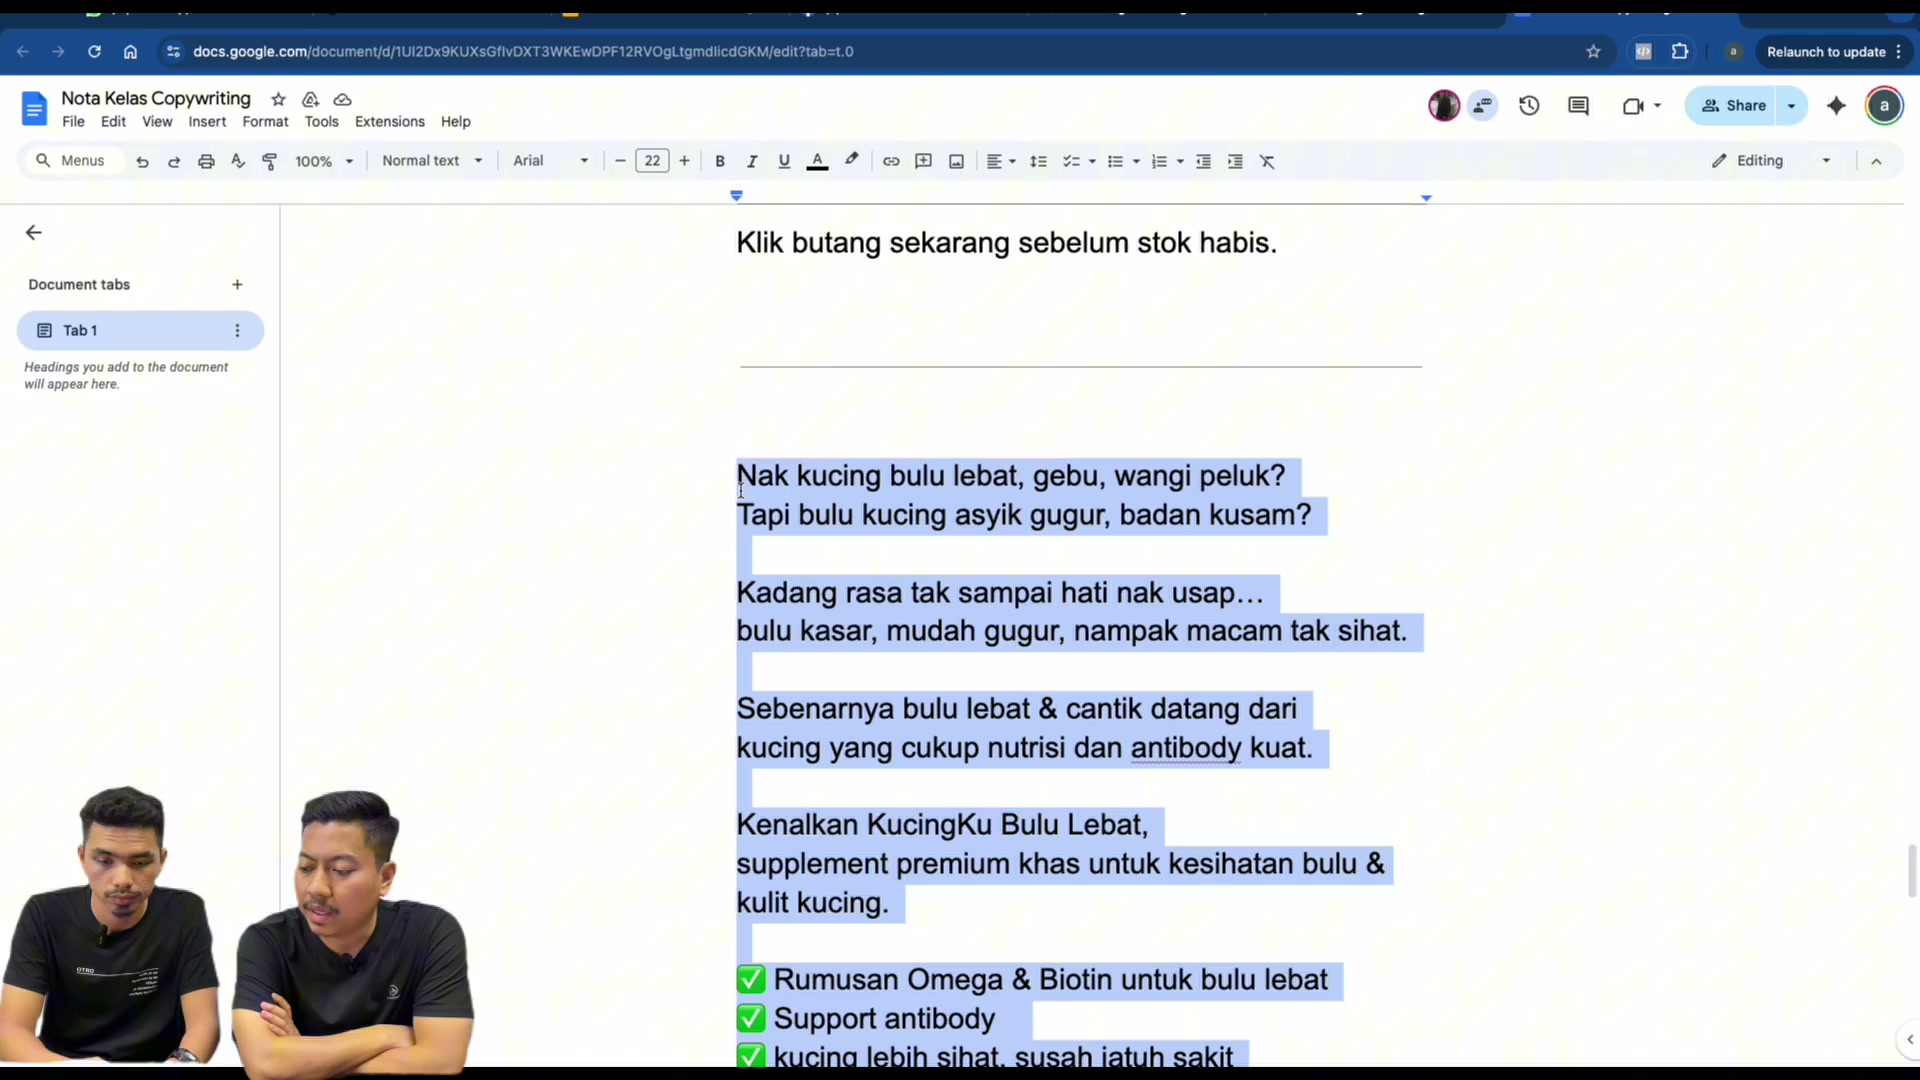Show all comments panel icon
1920x1080 pixels.
pos(1578,105)
